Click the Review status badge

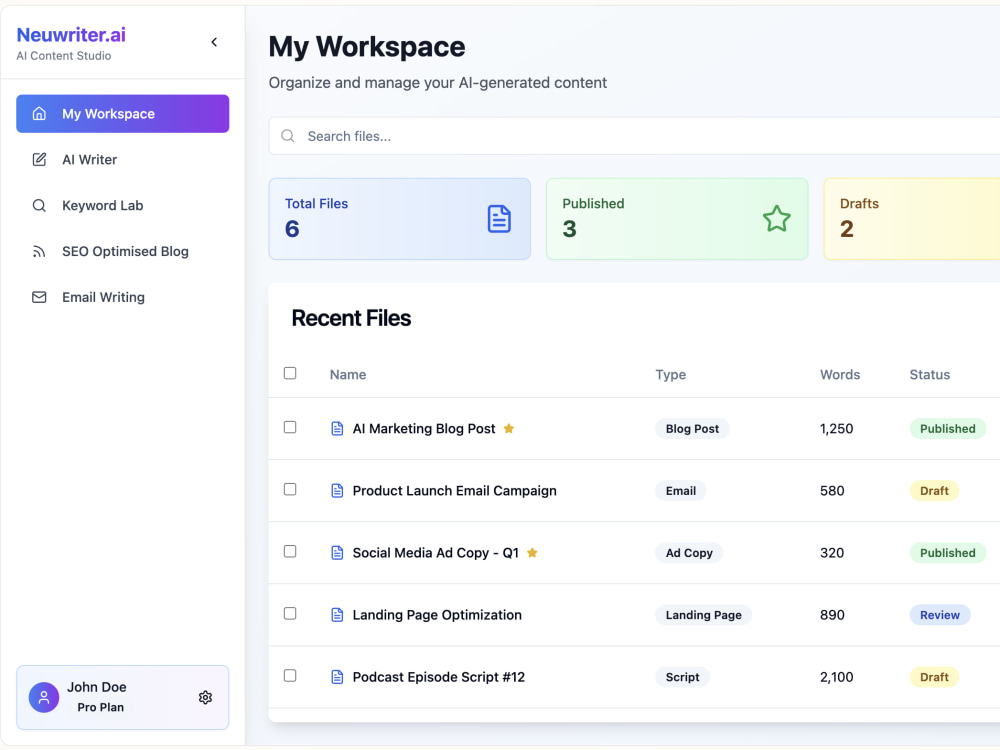940,615
